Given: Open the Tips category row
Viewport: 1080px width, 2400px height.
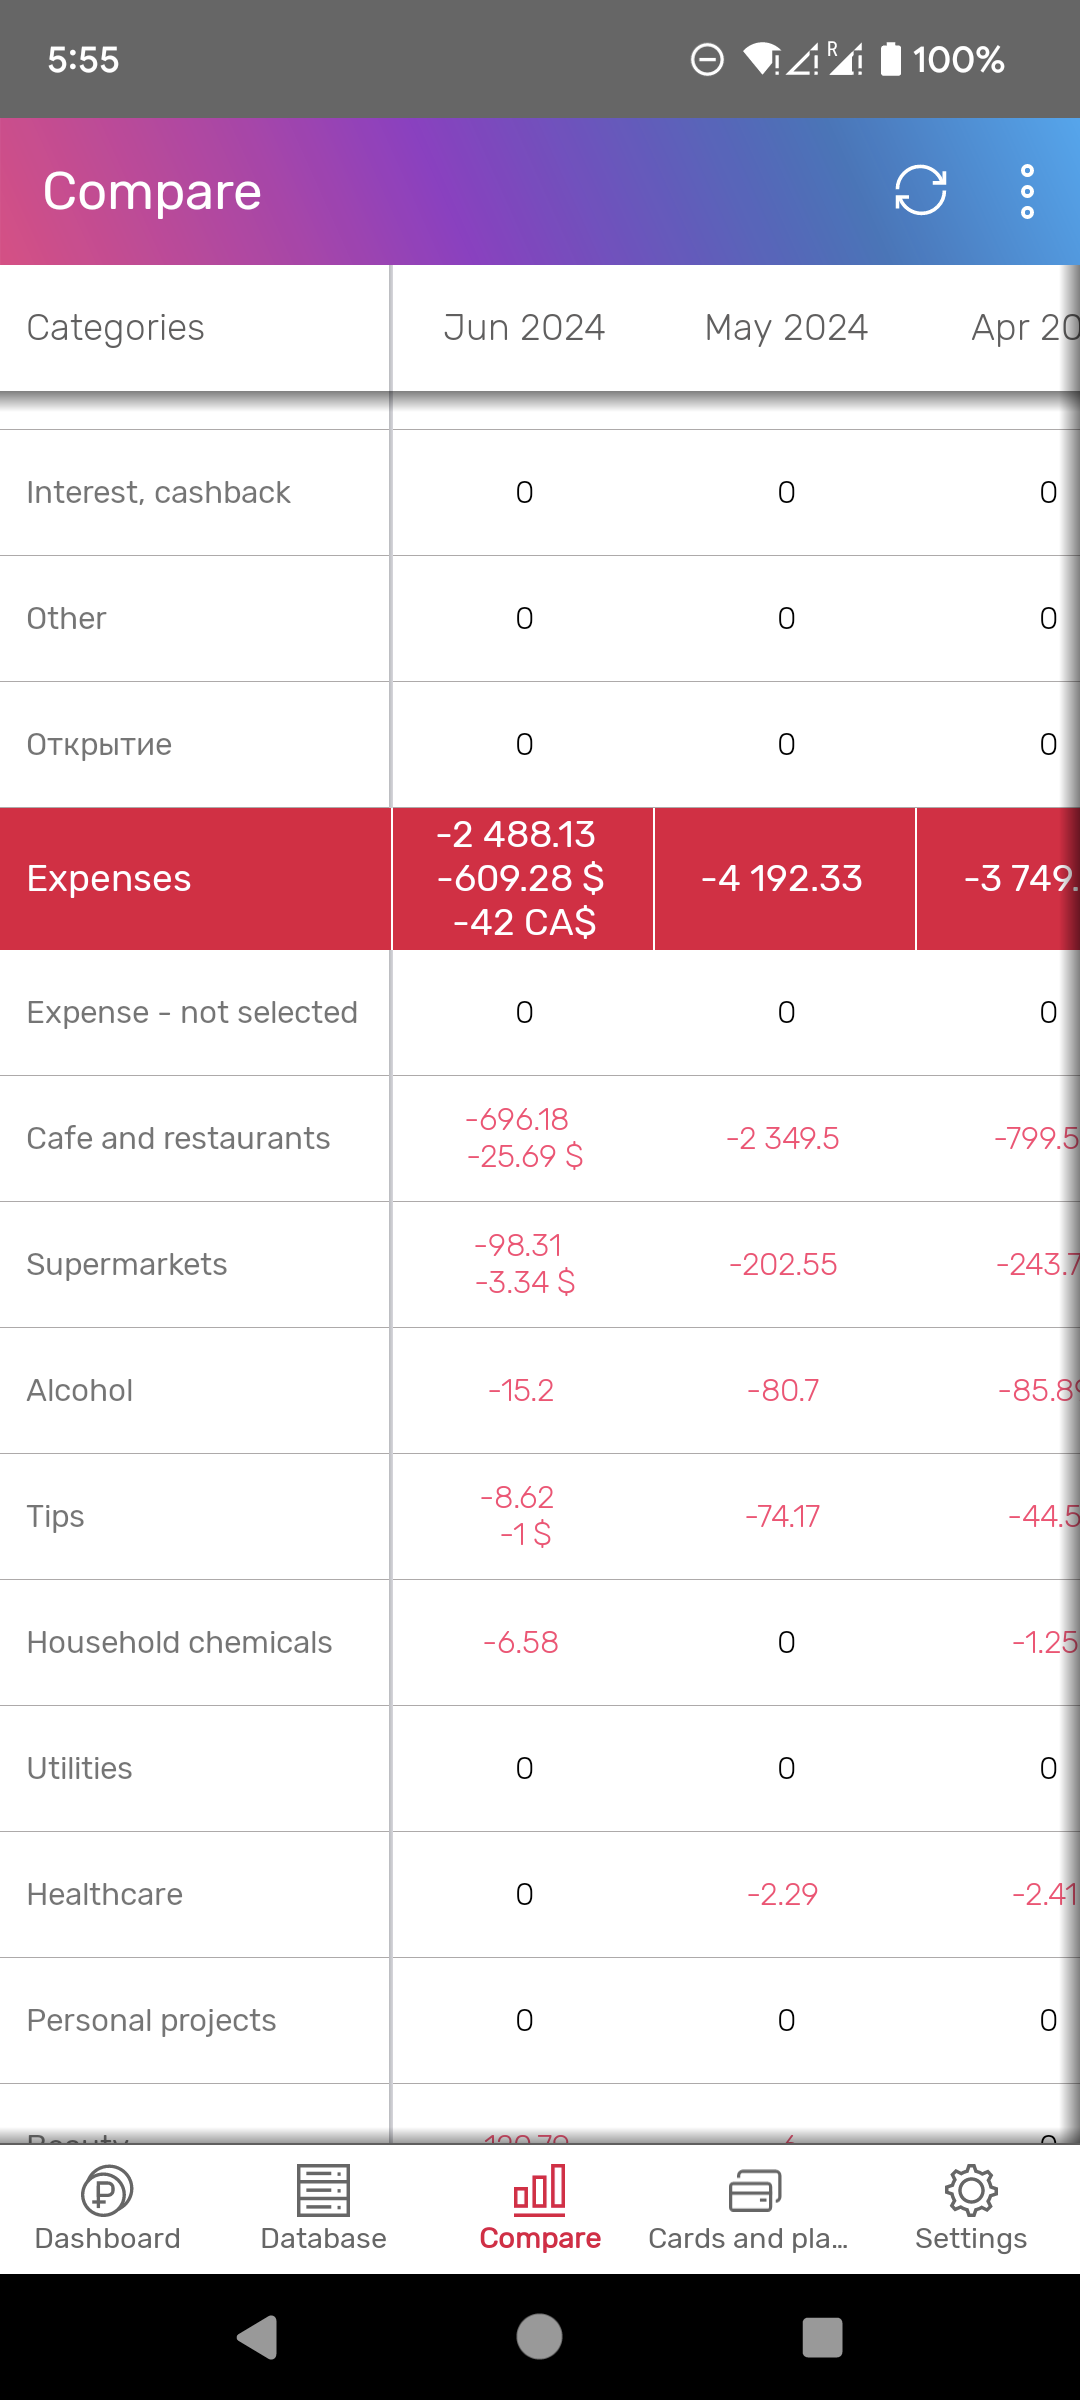Looking at the screenshot, I should click(56, 1517).
